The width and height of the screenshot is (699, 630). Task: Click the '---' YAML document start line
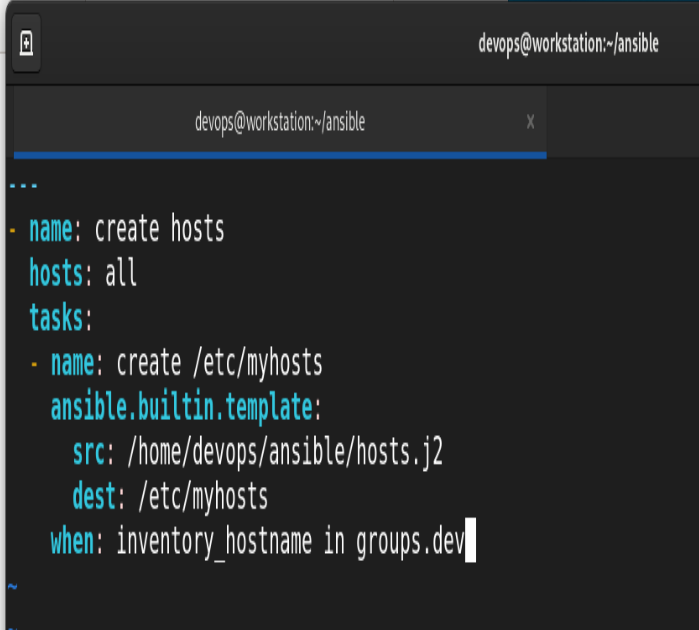[23, 185]
